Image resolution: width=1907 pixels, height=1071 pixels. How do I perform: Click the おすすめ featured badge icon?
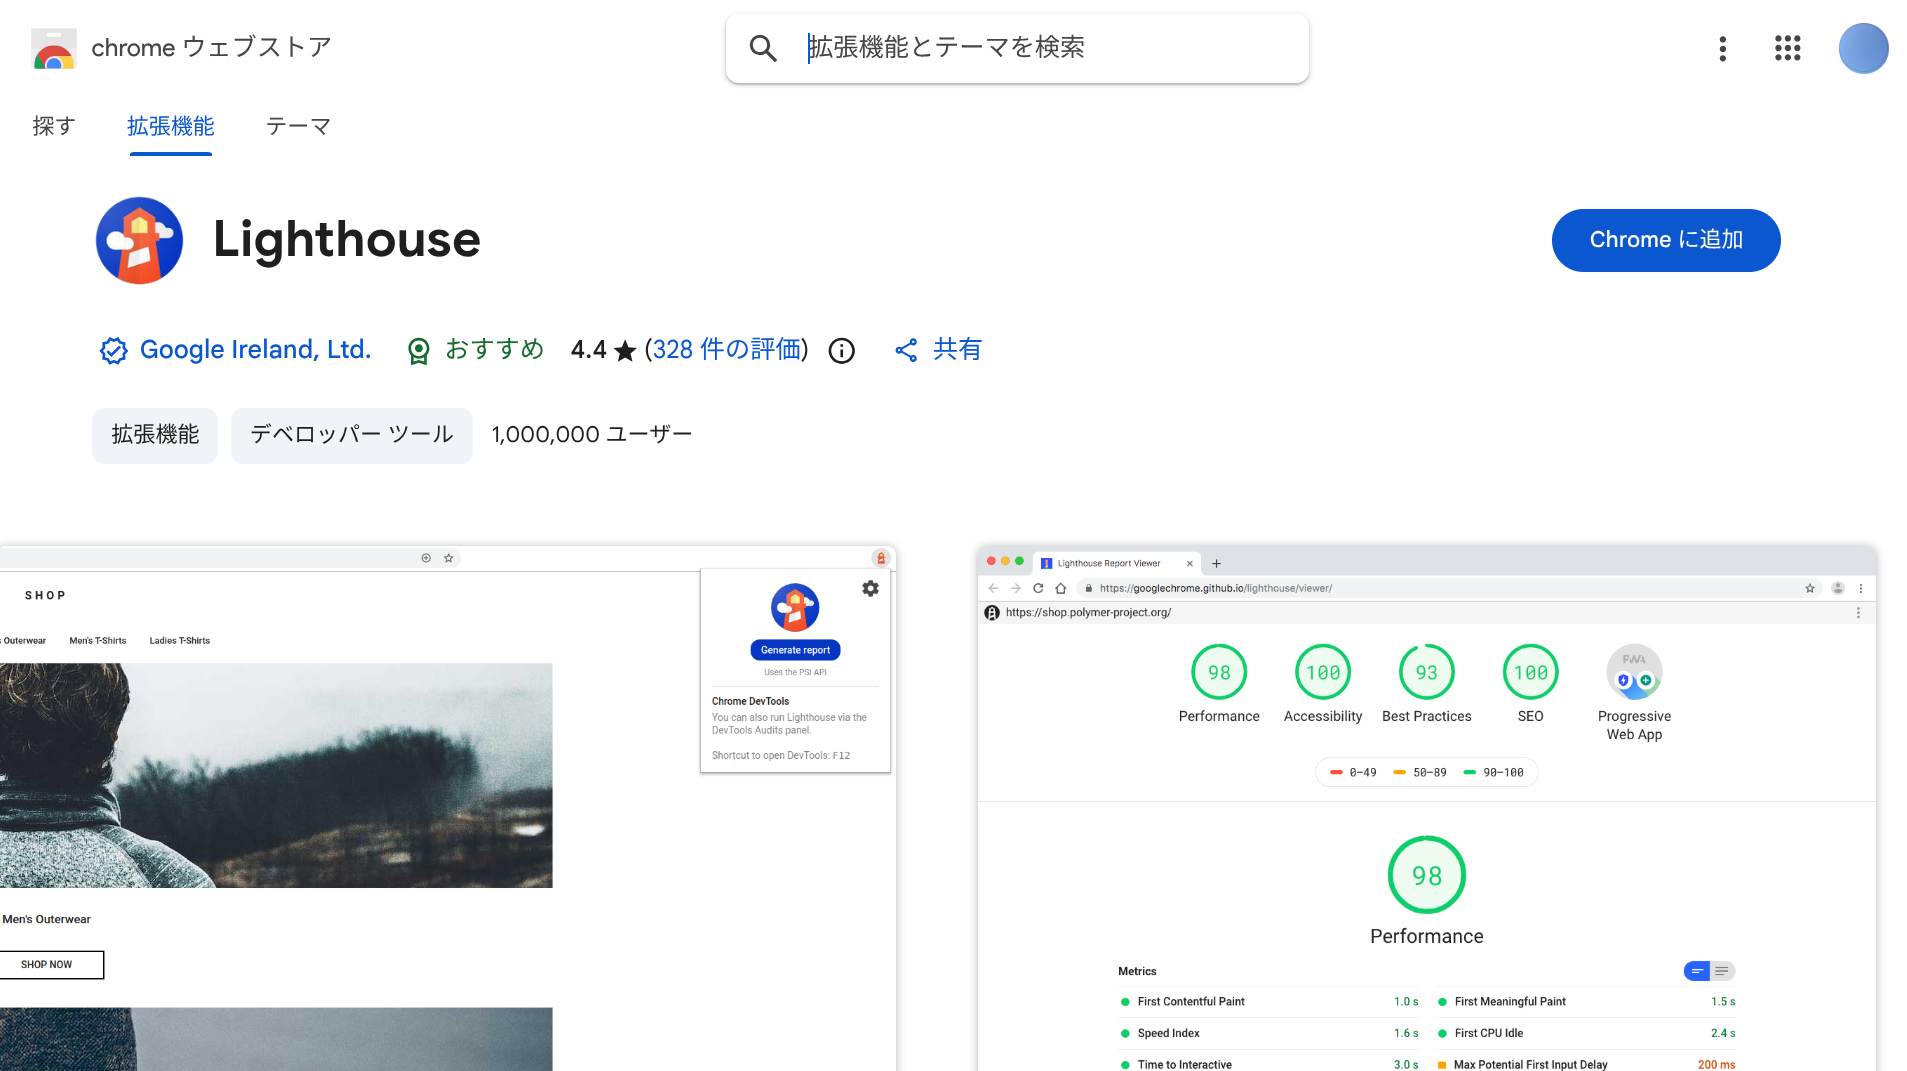point(419,351)
